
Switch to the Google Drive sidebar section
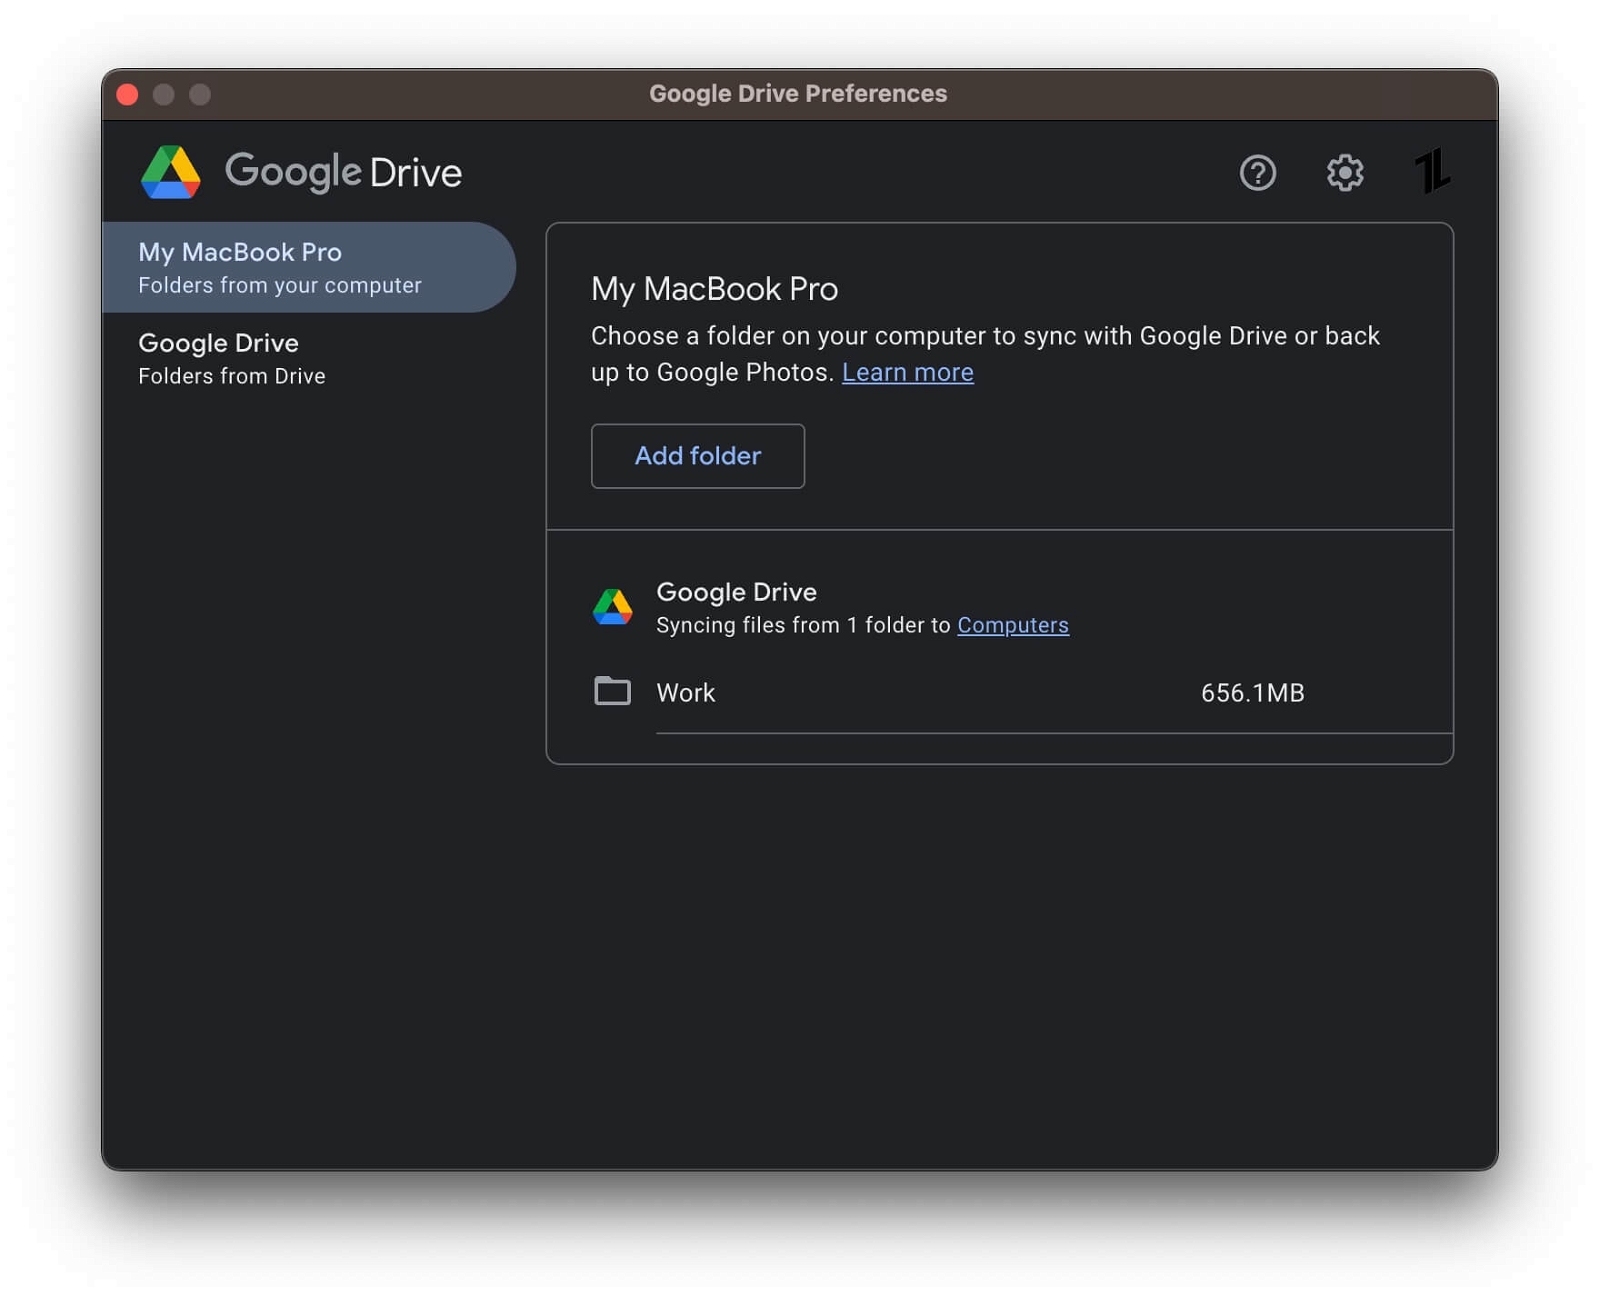pos(218,343)
